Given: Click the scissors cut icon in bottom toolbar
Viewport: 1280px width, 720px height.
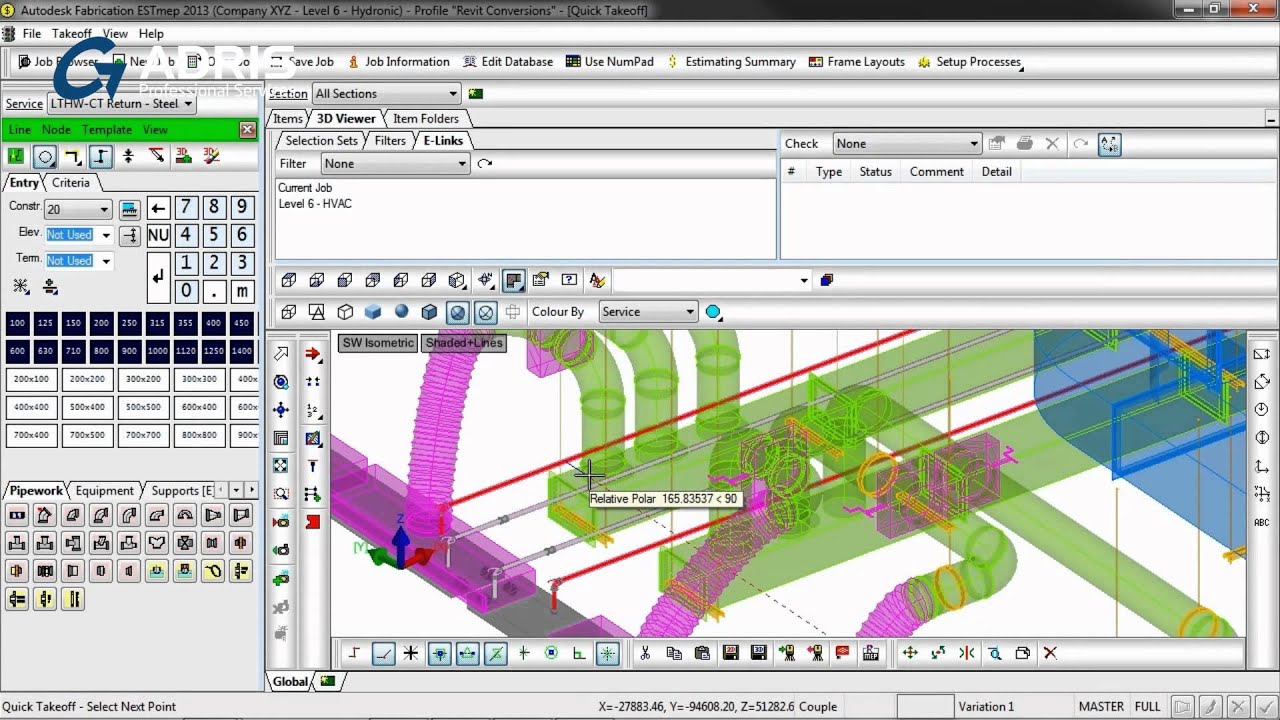Looking at the screenshot, I should point(645,653).
